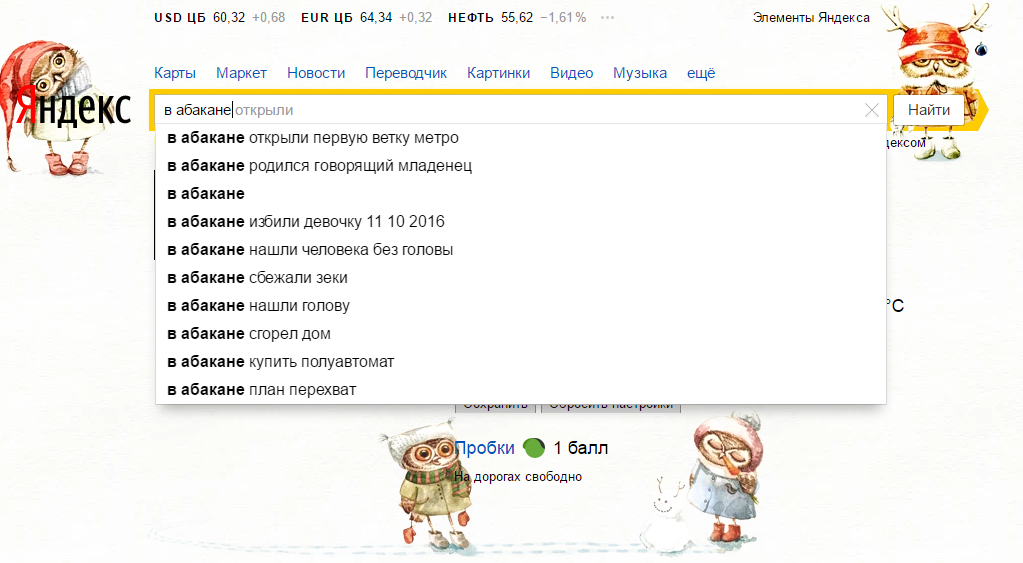
Task: Select the plain 'в абакане' suggestion
Action: click(x=521, y=194)
